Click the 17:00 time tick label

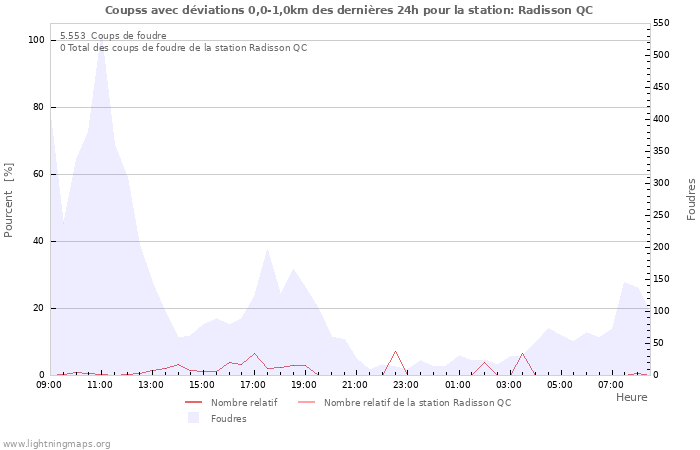pyautogui.click(x=253, y=385)
